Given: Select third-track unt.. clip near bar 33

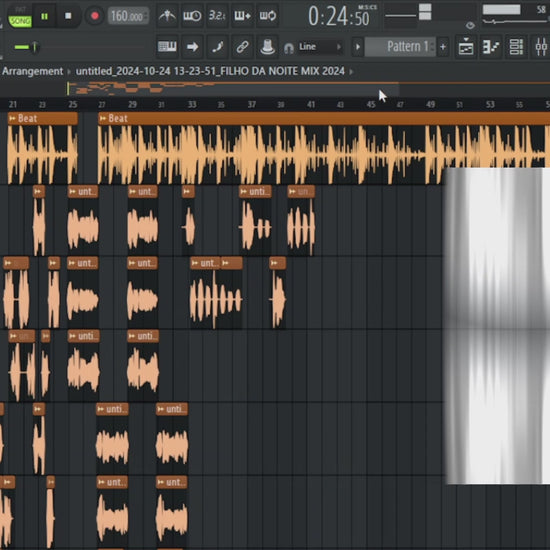Looking at the screenshot, I should tap(205, 293).
